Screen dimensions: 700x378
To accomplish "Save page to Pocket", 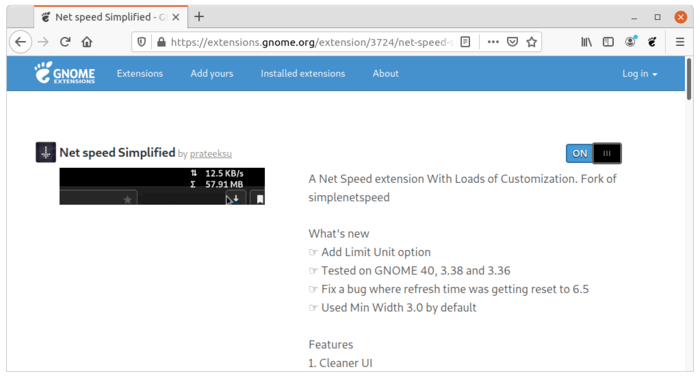I will coord(512,42).
